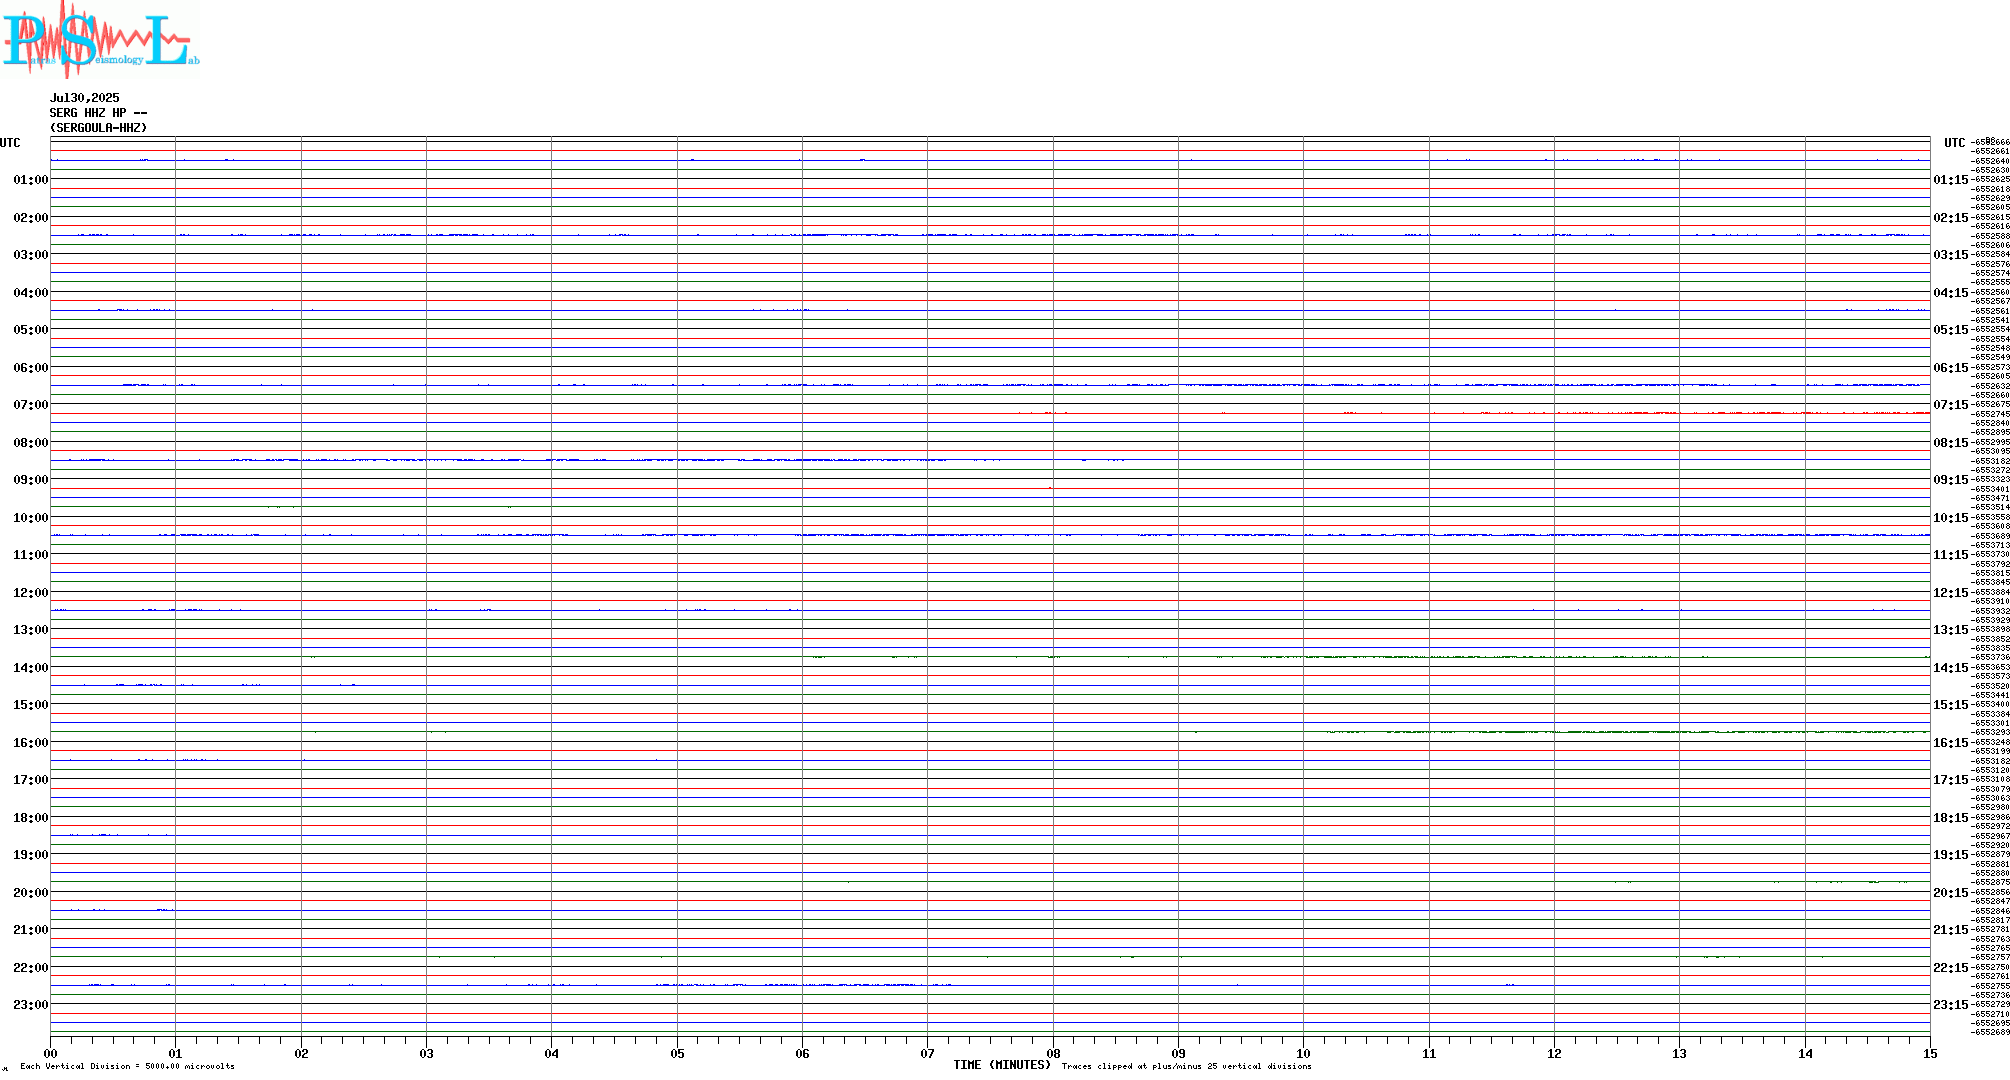
Task: Click the 13:00 hour label
Action: coord(31,630)
